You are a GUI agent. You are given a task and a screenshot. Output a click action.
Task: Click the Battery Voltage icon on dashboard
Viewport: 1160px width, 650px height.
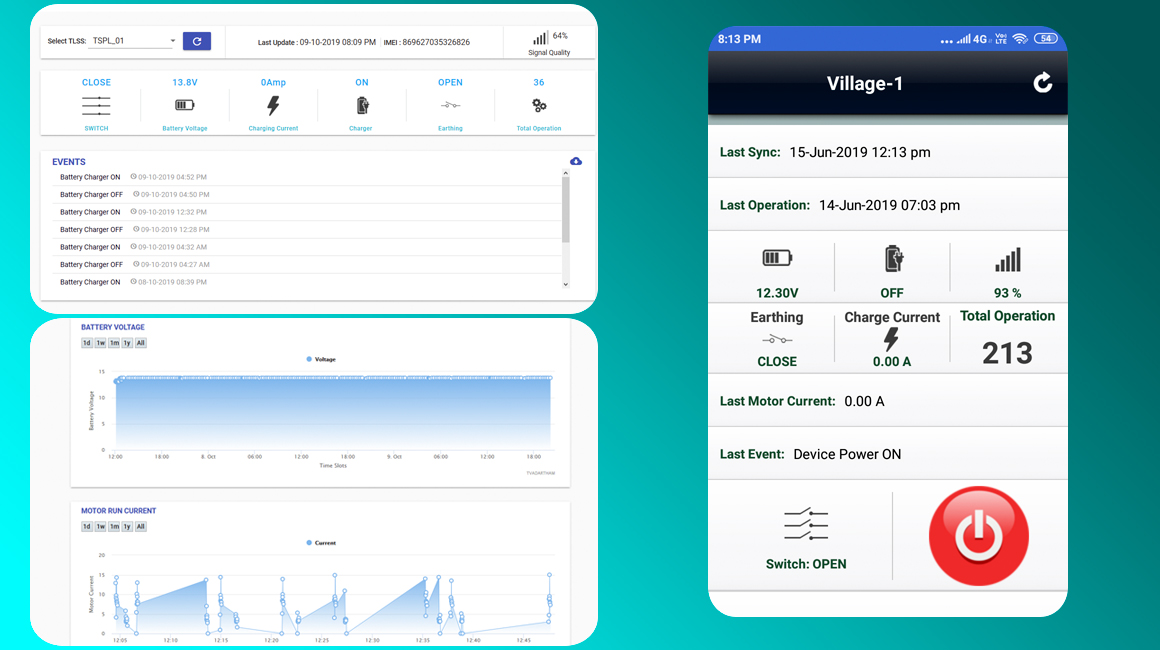185,105
